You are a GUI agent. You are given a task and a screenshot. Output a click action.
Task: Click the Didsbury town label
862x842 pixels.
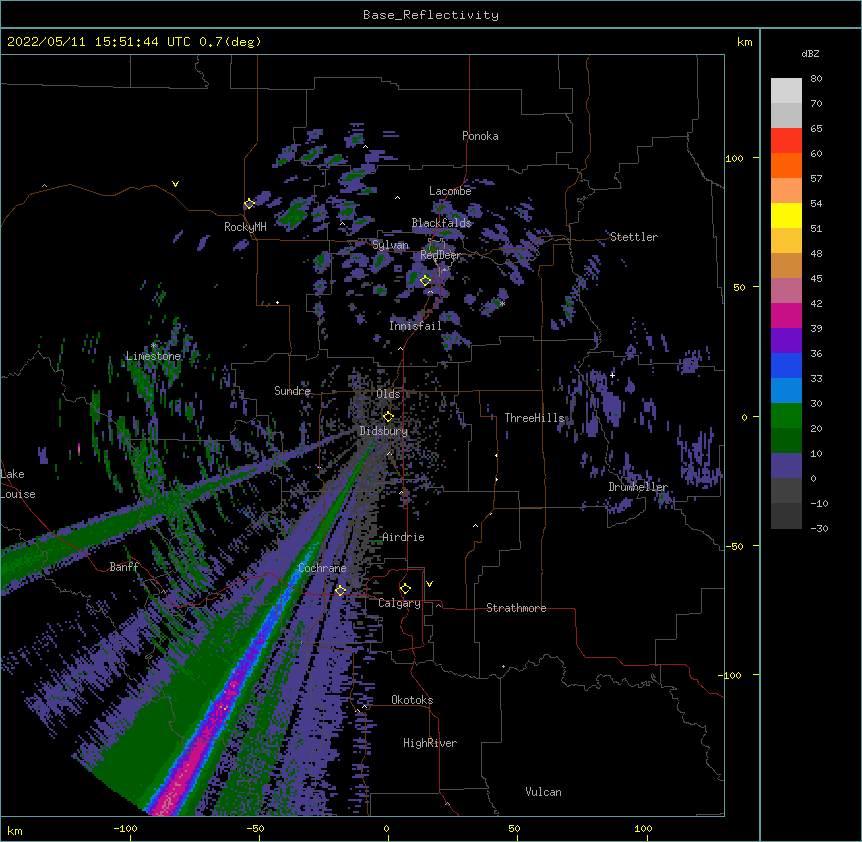[384, 431]
